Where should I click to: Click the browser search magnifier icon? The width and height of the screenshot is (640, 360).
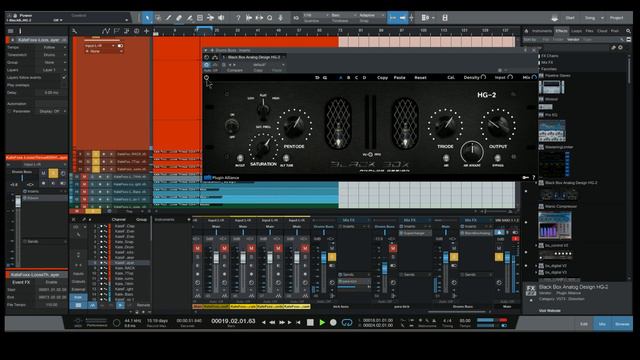pyautogui.click(x=628, y=31)
